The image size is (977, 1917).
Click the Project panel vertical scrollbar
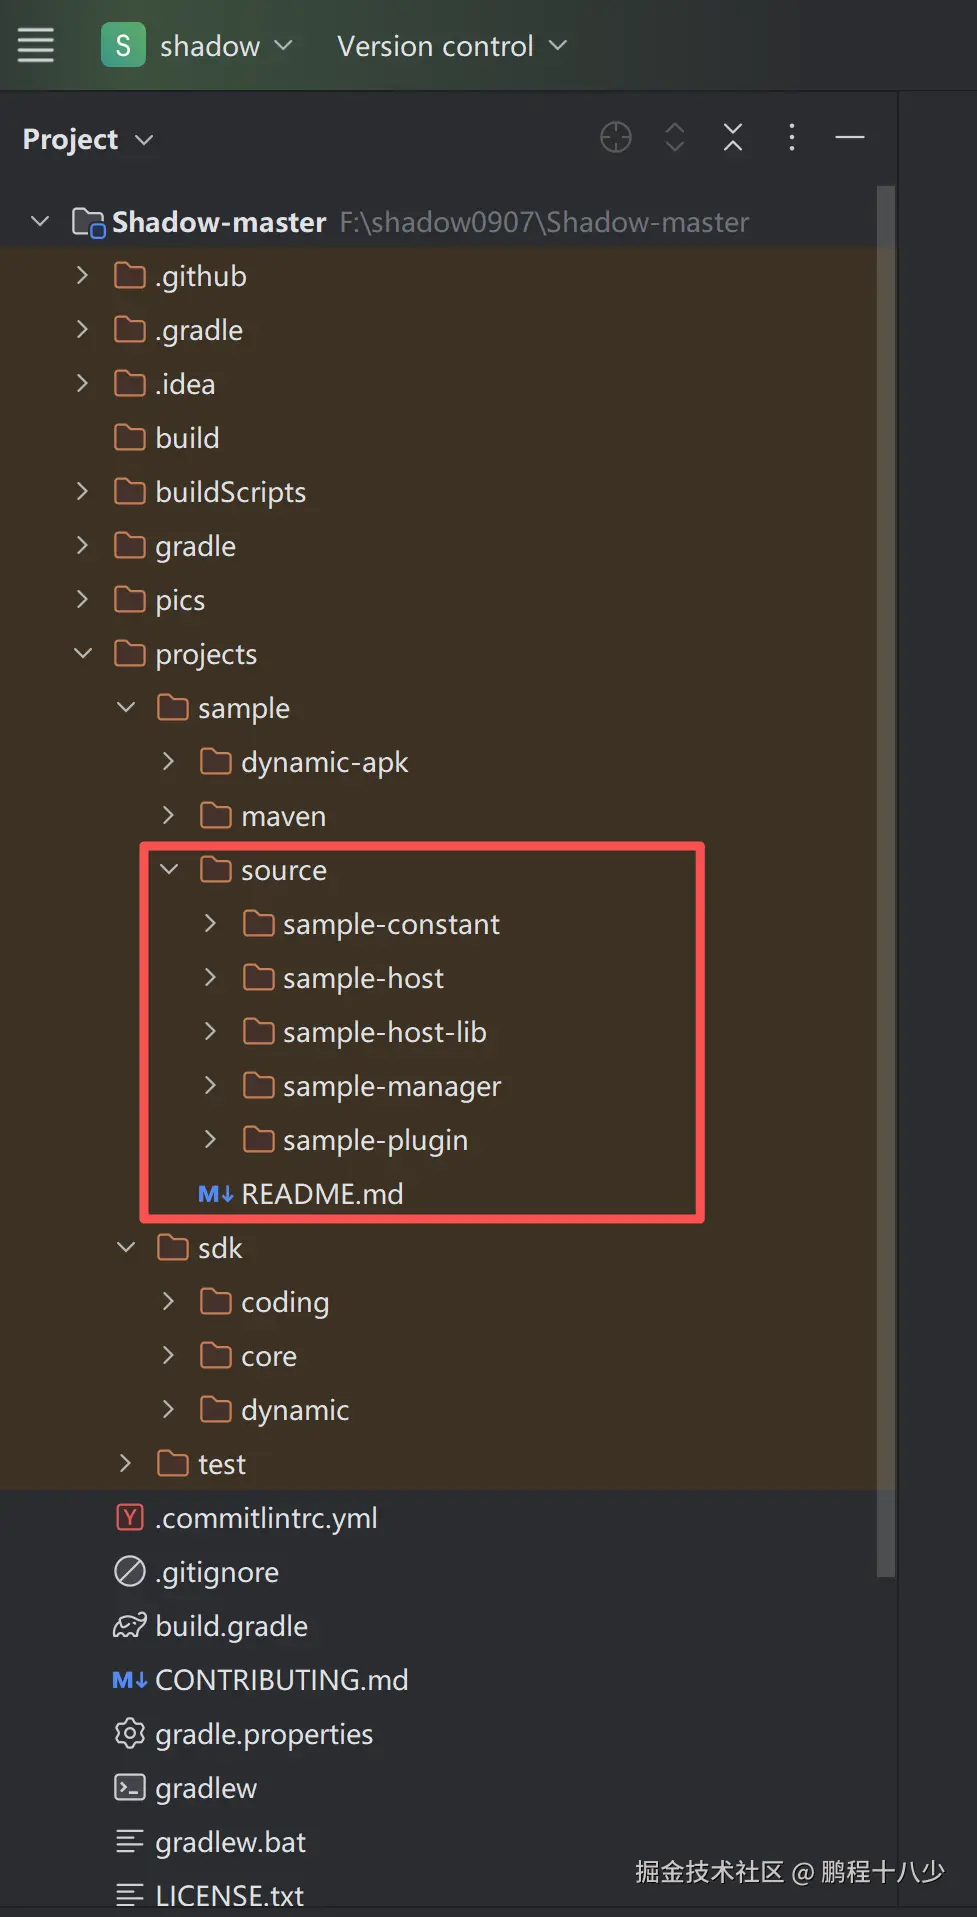[885, 880]
